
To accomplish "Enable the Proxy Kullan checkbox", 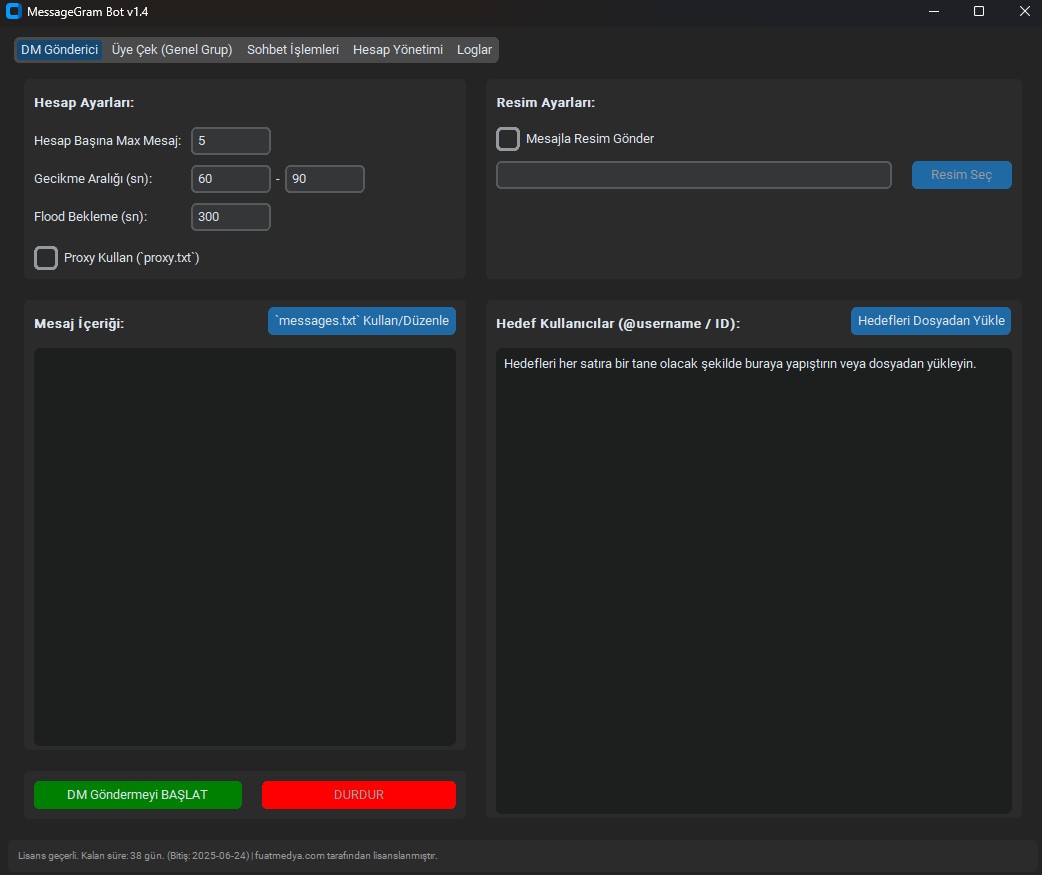I will (46, 258).
